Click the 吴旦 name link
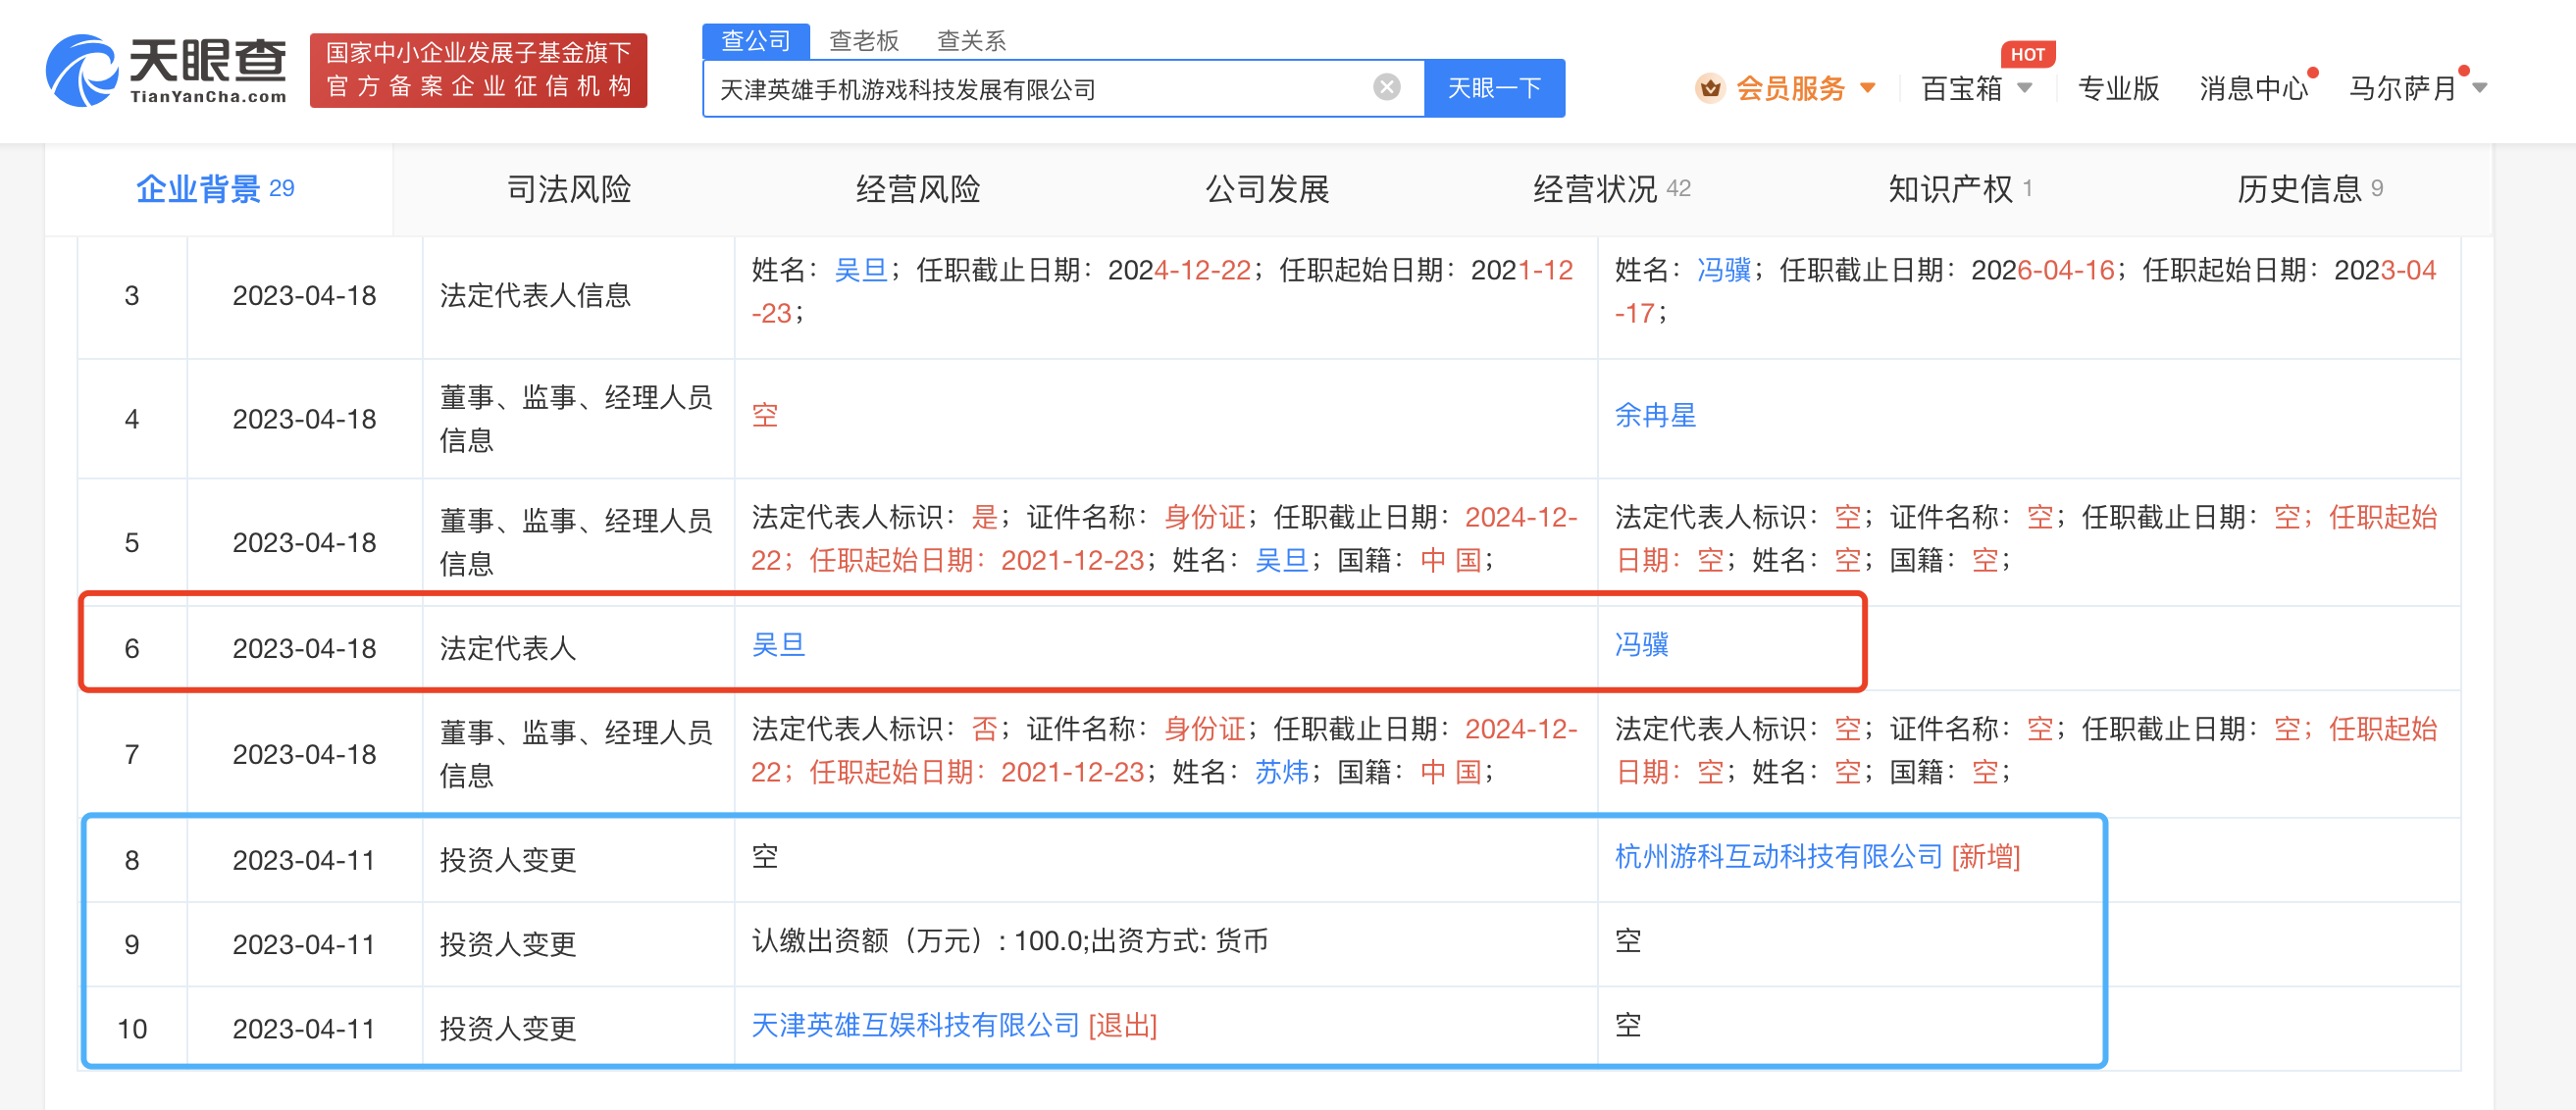The height and width of the screenshot is (1110, 2576). pyautogui.click(x=779, y=645)
